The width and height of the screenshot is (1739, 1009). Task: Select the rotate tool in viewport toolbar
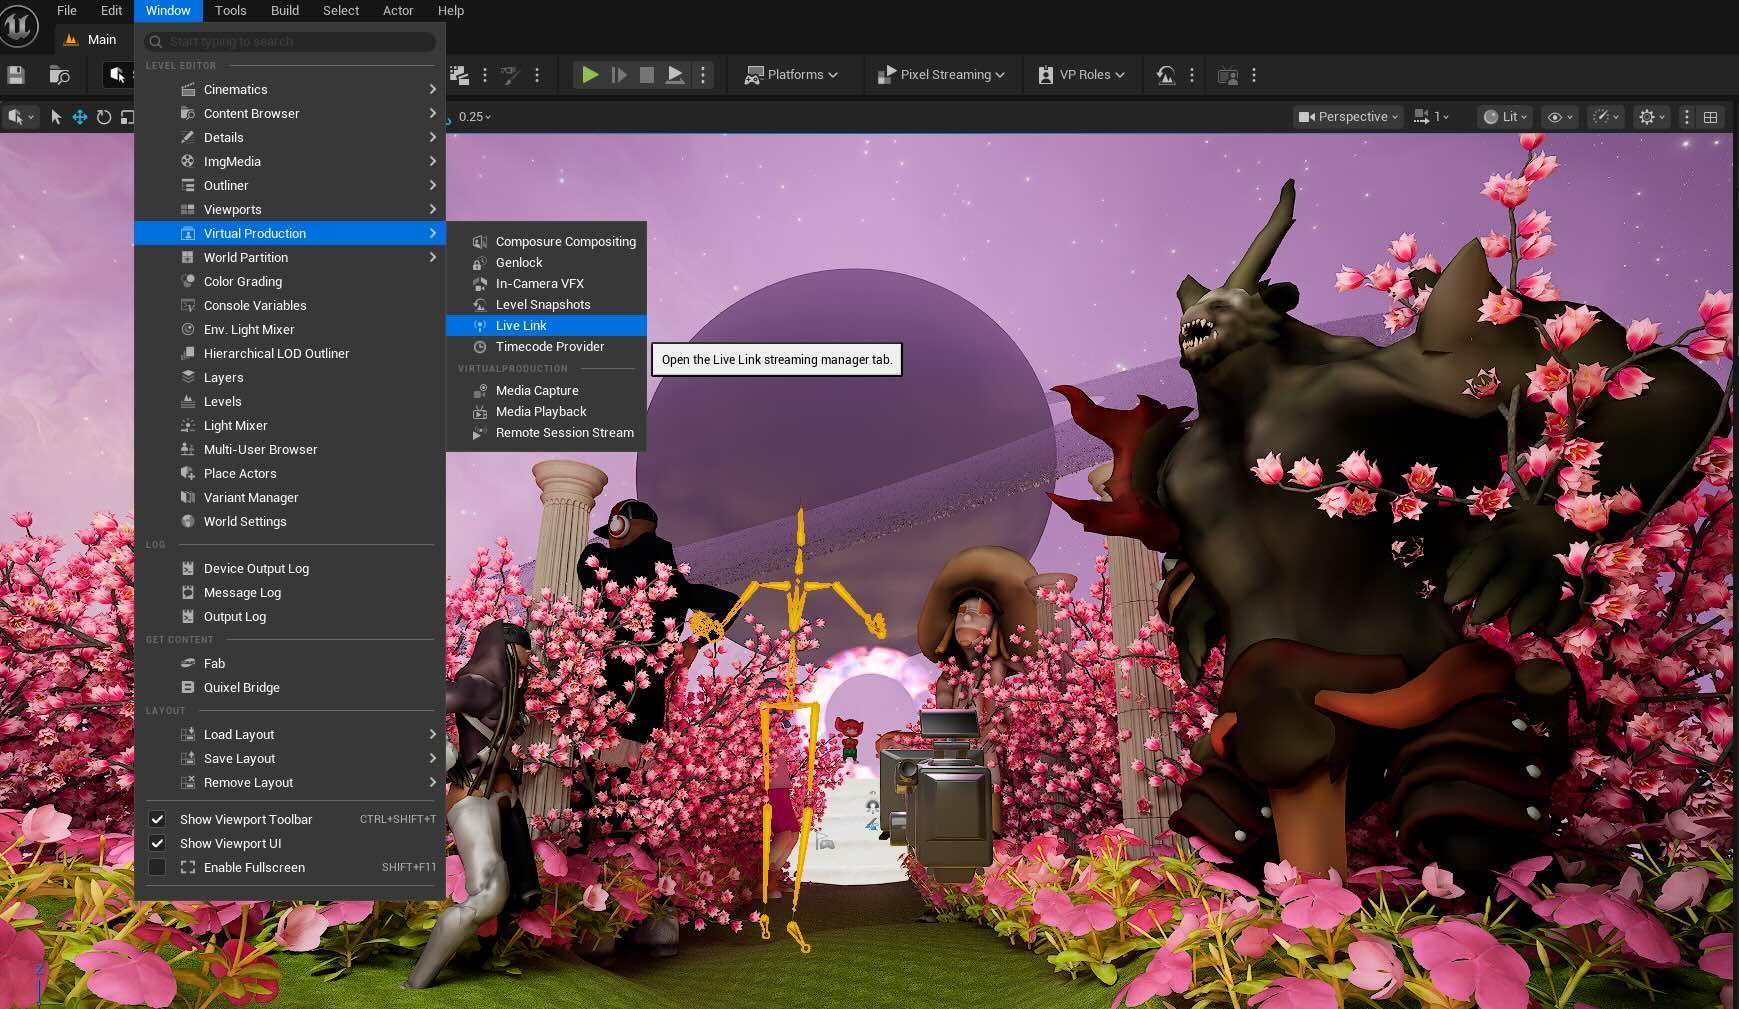[104, 117]
